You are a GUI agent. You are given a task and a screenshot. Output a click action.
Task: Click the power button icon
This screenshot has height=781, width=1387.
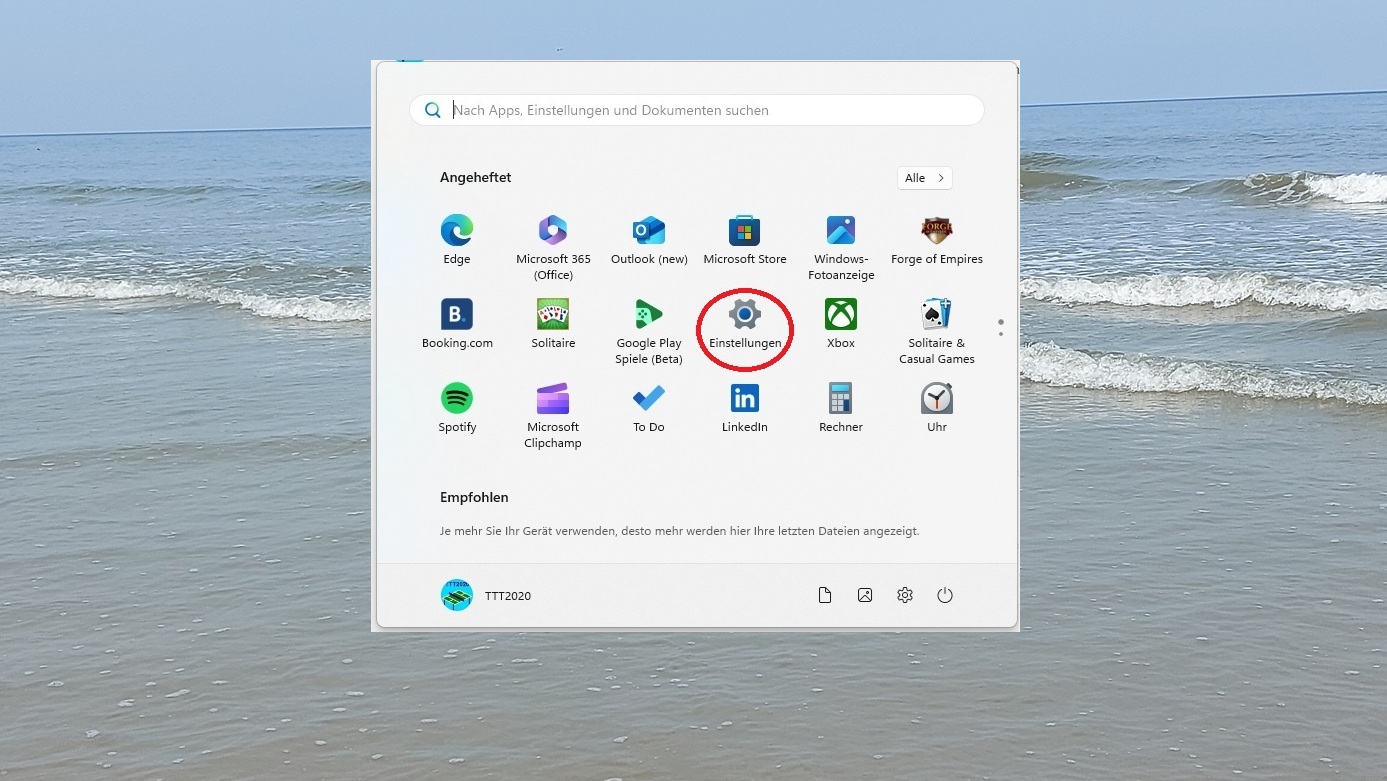click(x=945, y=595)
